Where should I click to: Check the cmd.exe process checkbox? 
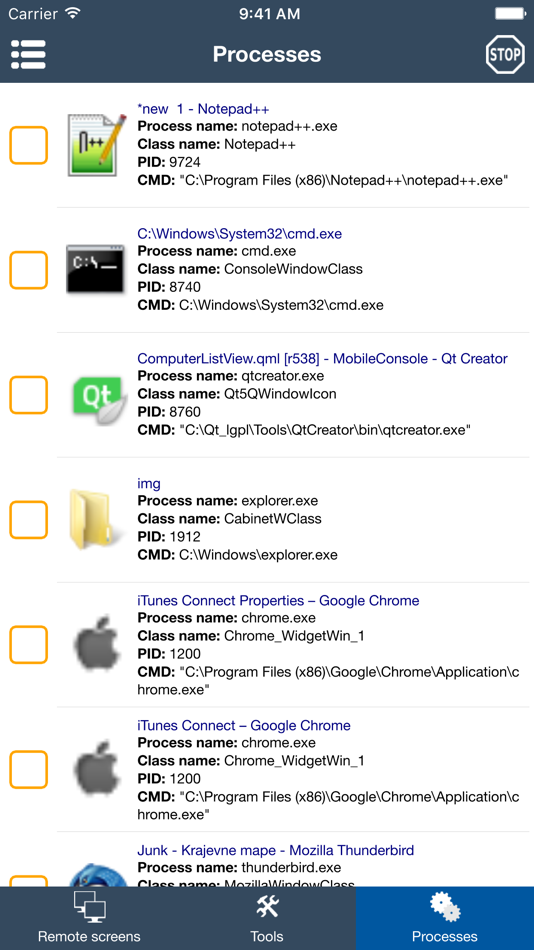28,270
